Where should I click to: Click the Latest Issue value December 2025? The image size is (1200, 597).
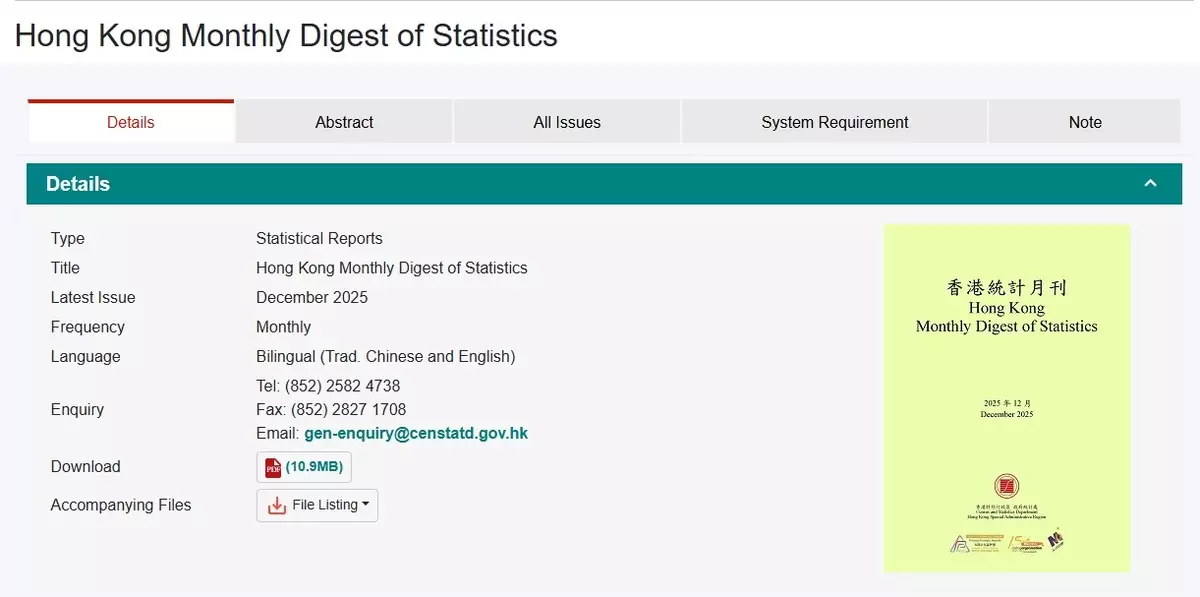312,298
